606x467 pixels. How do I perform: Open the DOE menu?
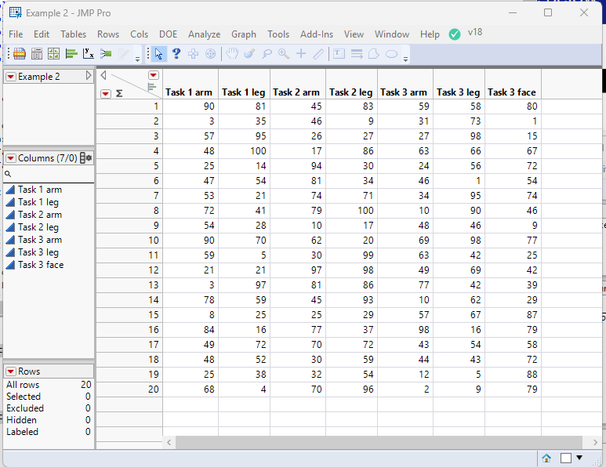pyautogui.click(x=168, y=34)
